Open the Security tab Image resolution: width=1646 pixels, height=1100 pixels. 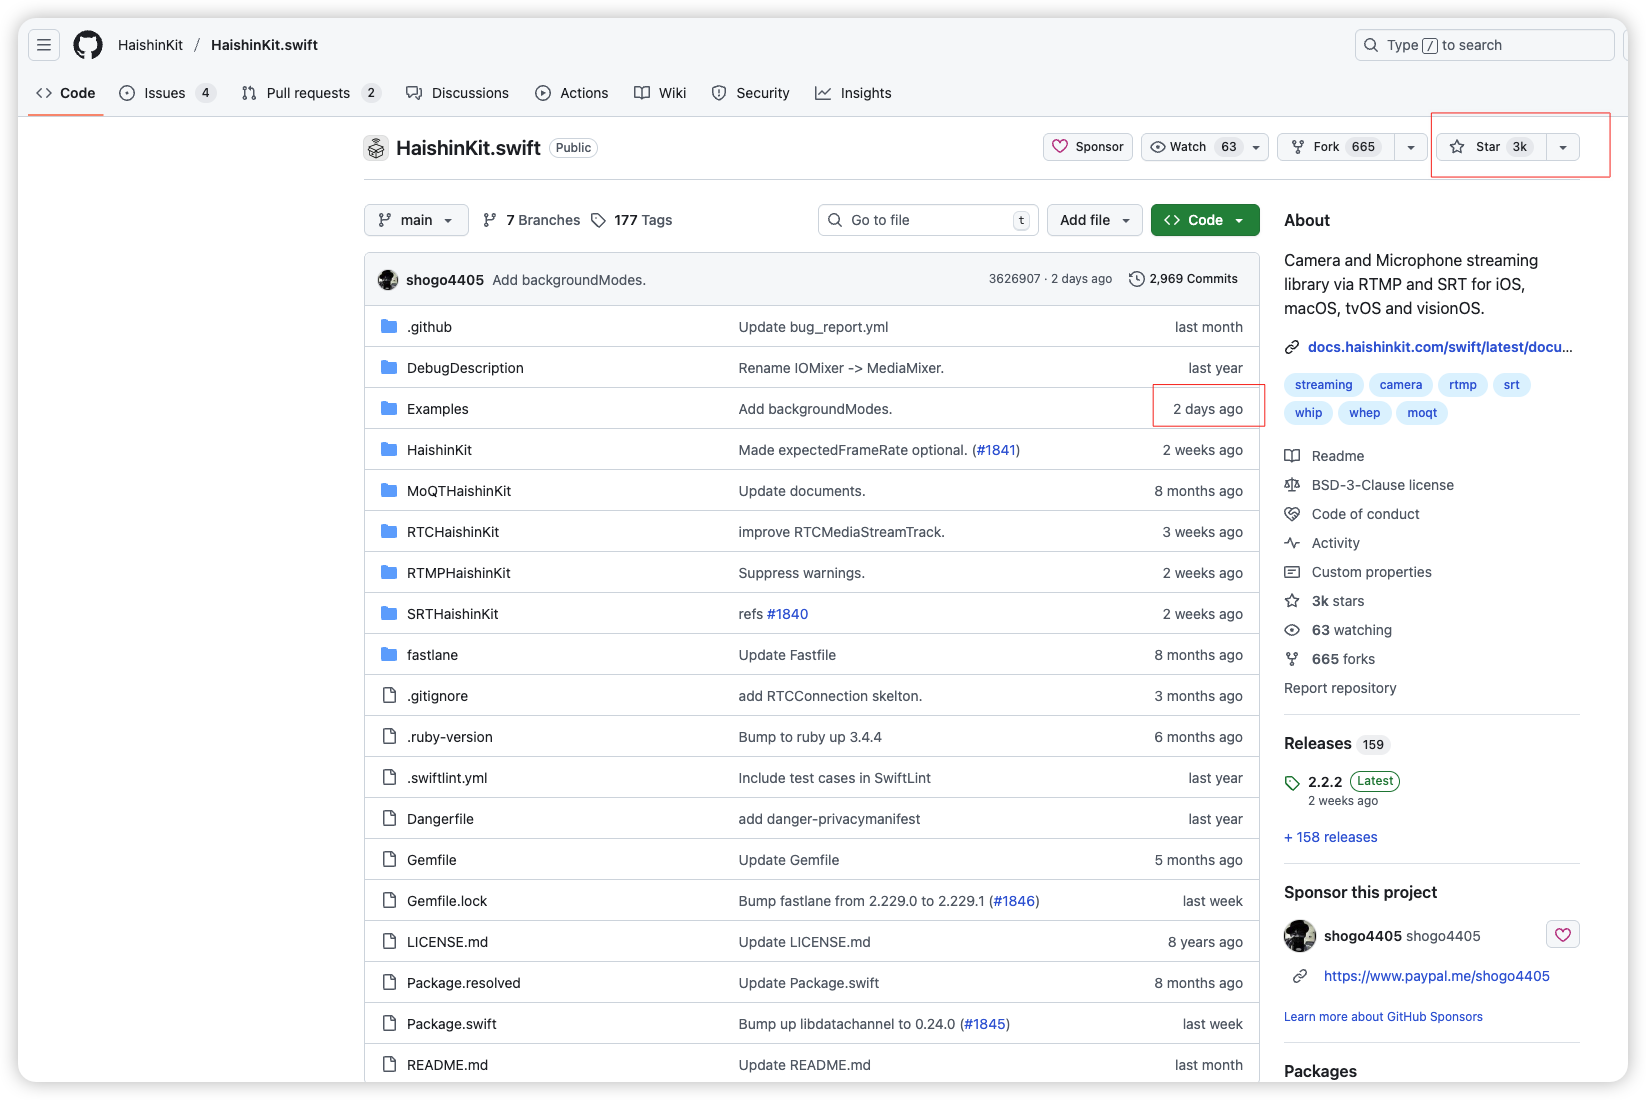click(x=751, y=93)
